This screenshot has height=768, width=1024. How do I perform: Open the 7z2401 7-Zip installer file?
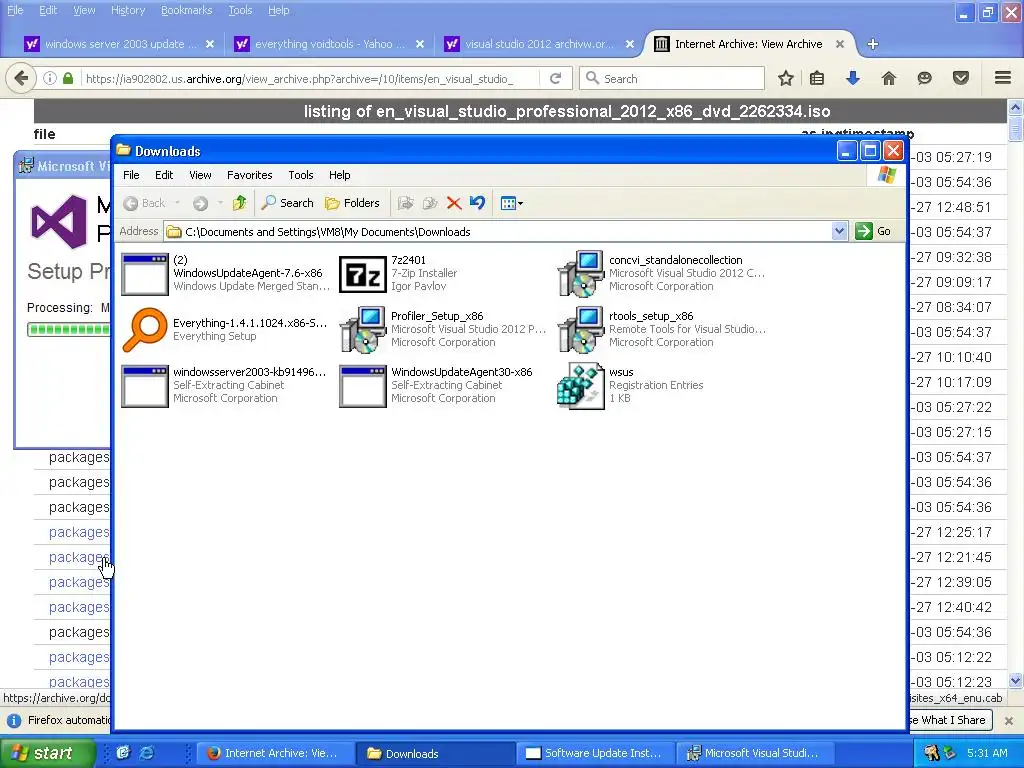coord(362,273)
